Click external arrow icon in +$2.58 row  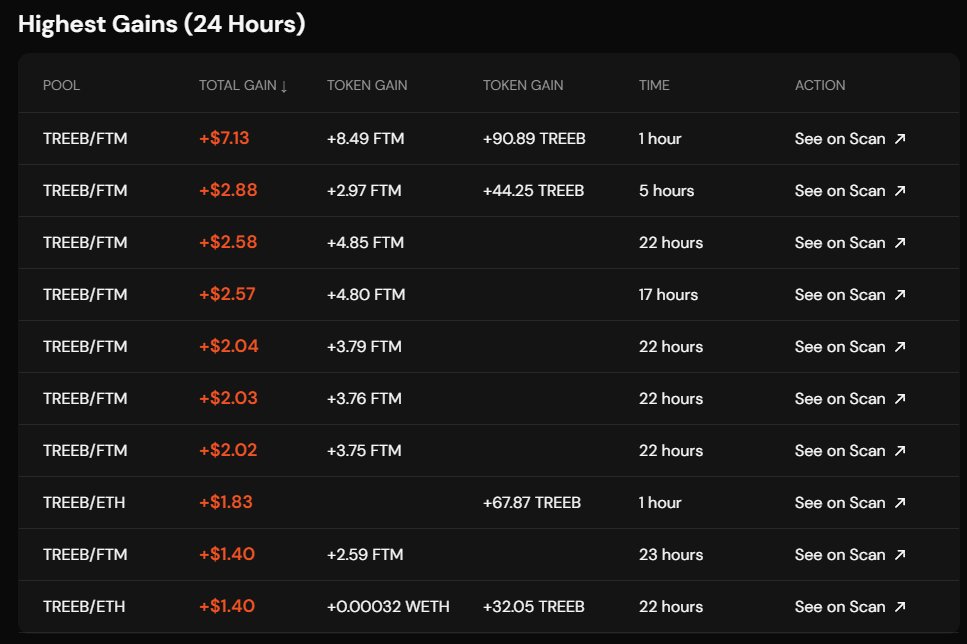pos(900,242)
